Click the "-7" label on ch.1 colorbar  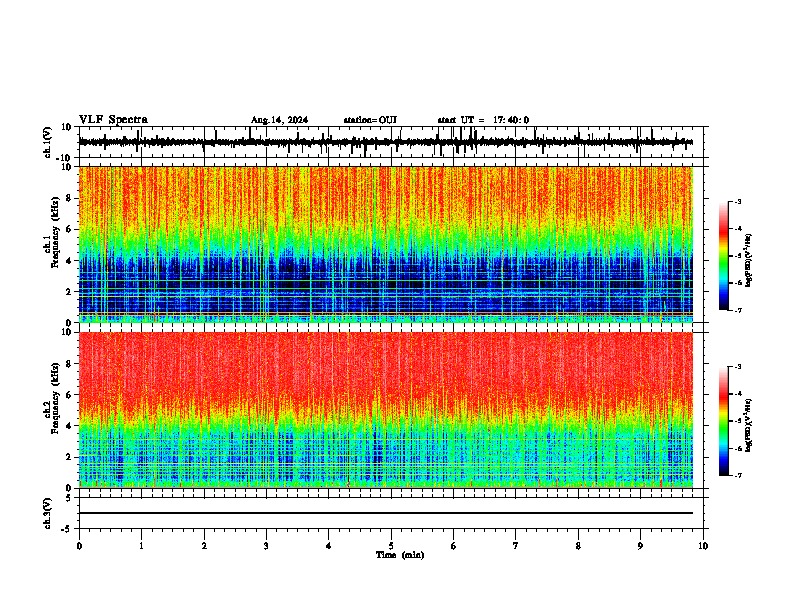tap(738, 310)
